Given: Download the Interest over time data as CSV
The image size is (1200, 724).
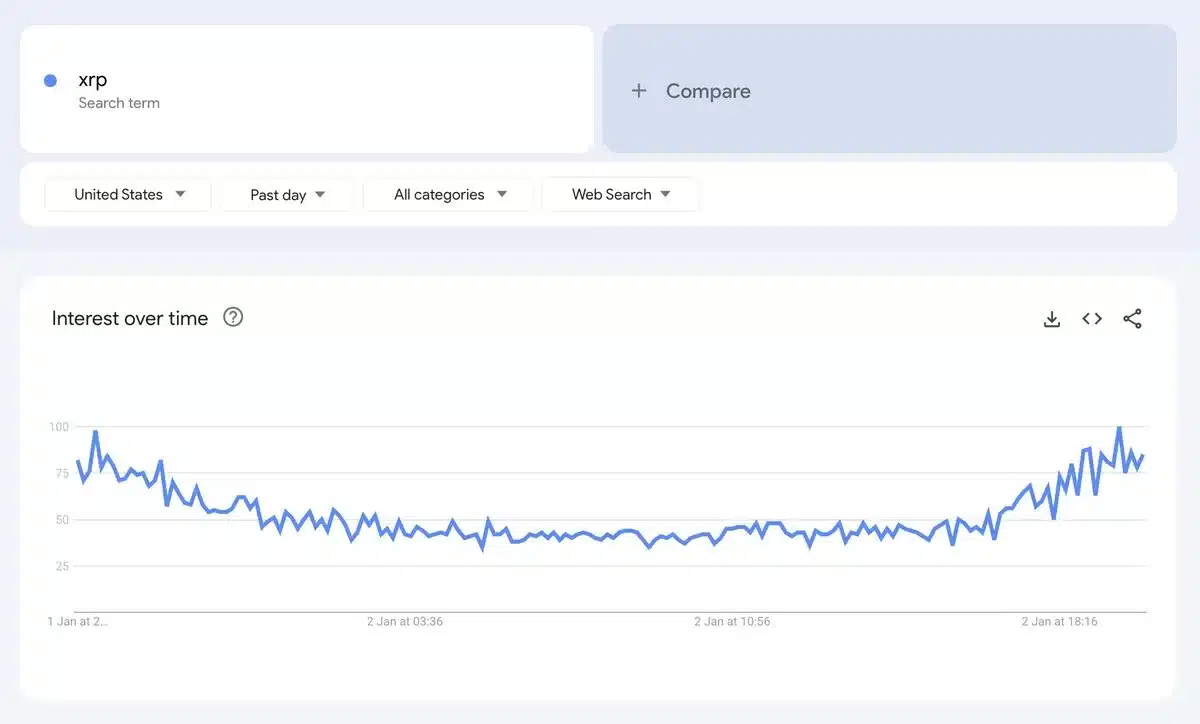Looking at the screenshot, I should coord(1051,318).
